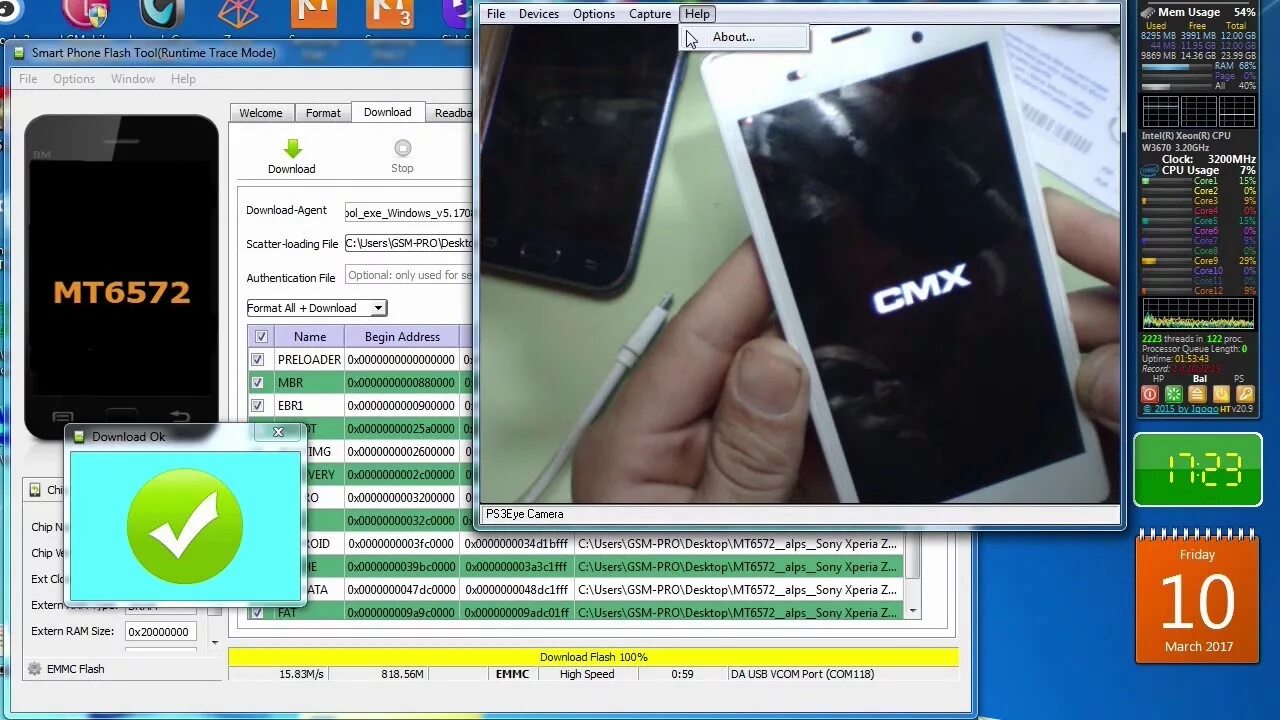Viewport: 1280px width, 720px height.
Task: Open Capture menu in camera window
Action: (x=650, y=14)
